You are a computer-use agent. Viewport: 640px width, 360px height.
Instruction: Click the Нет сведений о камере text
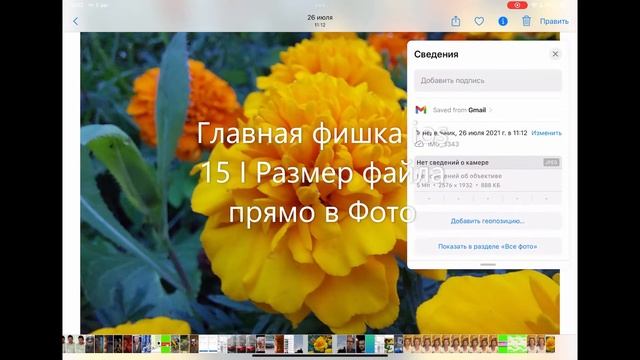click(452, 162)
